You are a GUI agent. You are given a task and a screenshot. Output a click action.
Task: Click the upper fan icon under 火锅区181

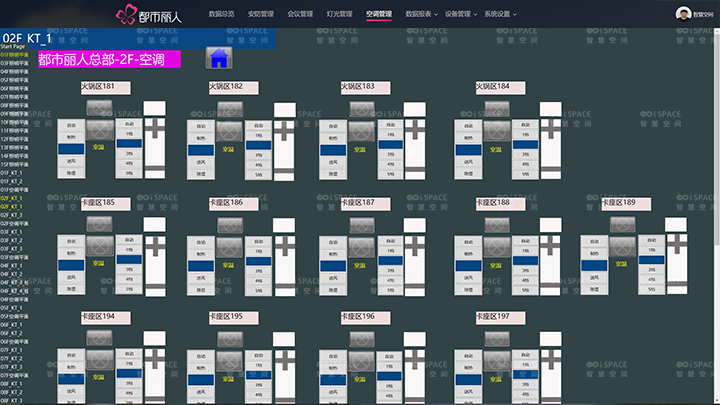click(x=98, y=106)
